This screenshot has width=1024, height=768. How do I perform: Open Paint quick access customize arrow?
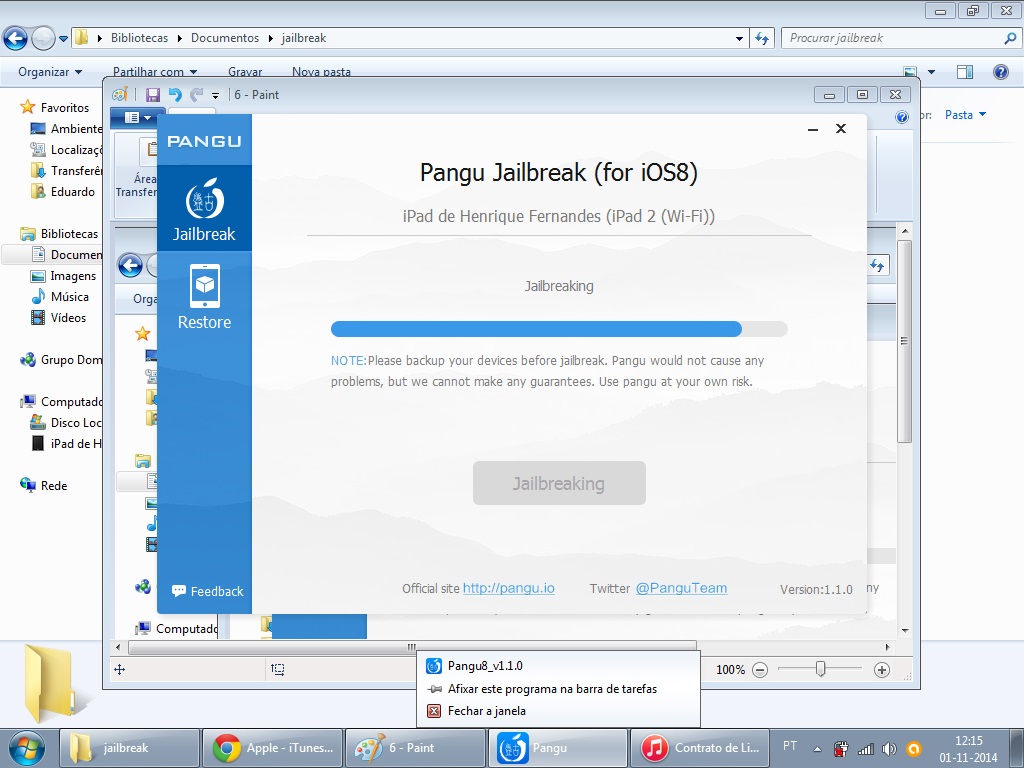point(216,95)
